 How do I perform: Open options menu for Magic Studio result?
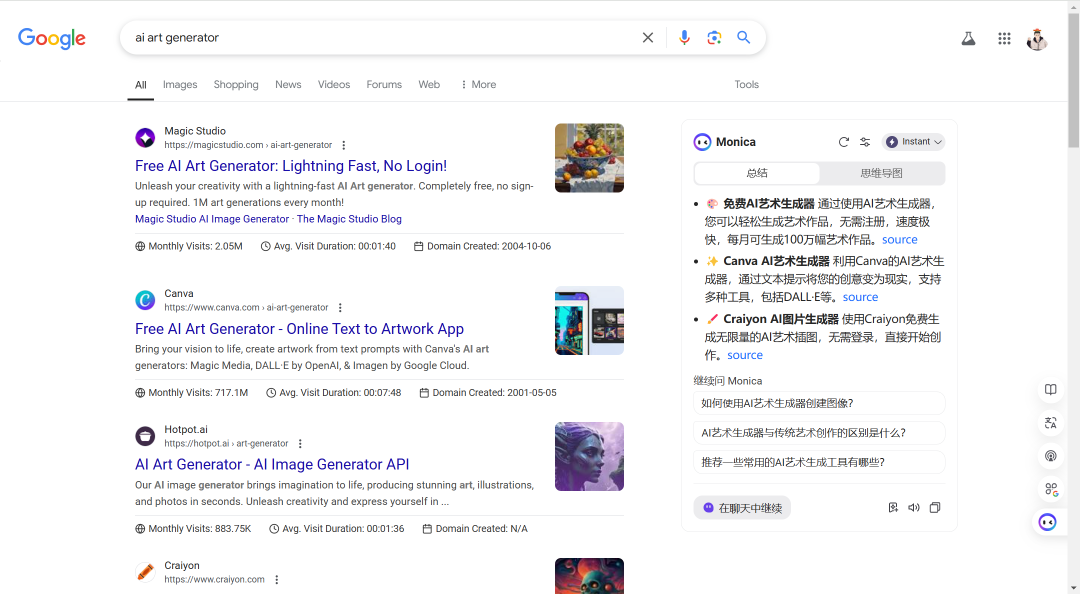344,145
